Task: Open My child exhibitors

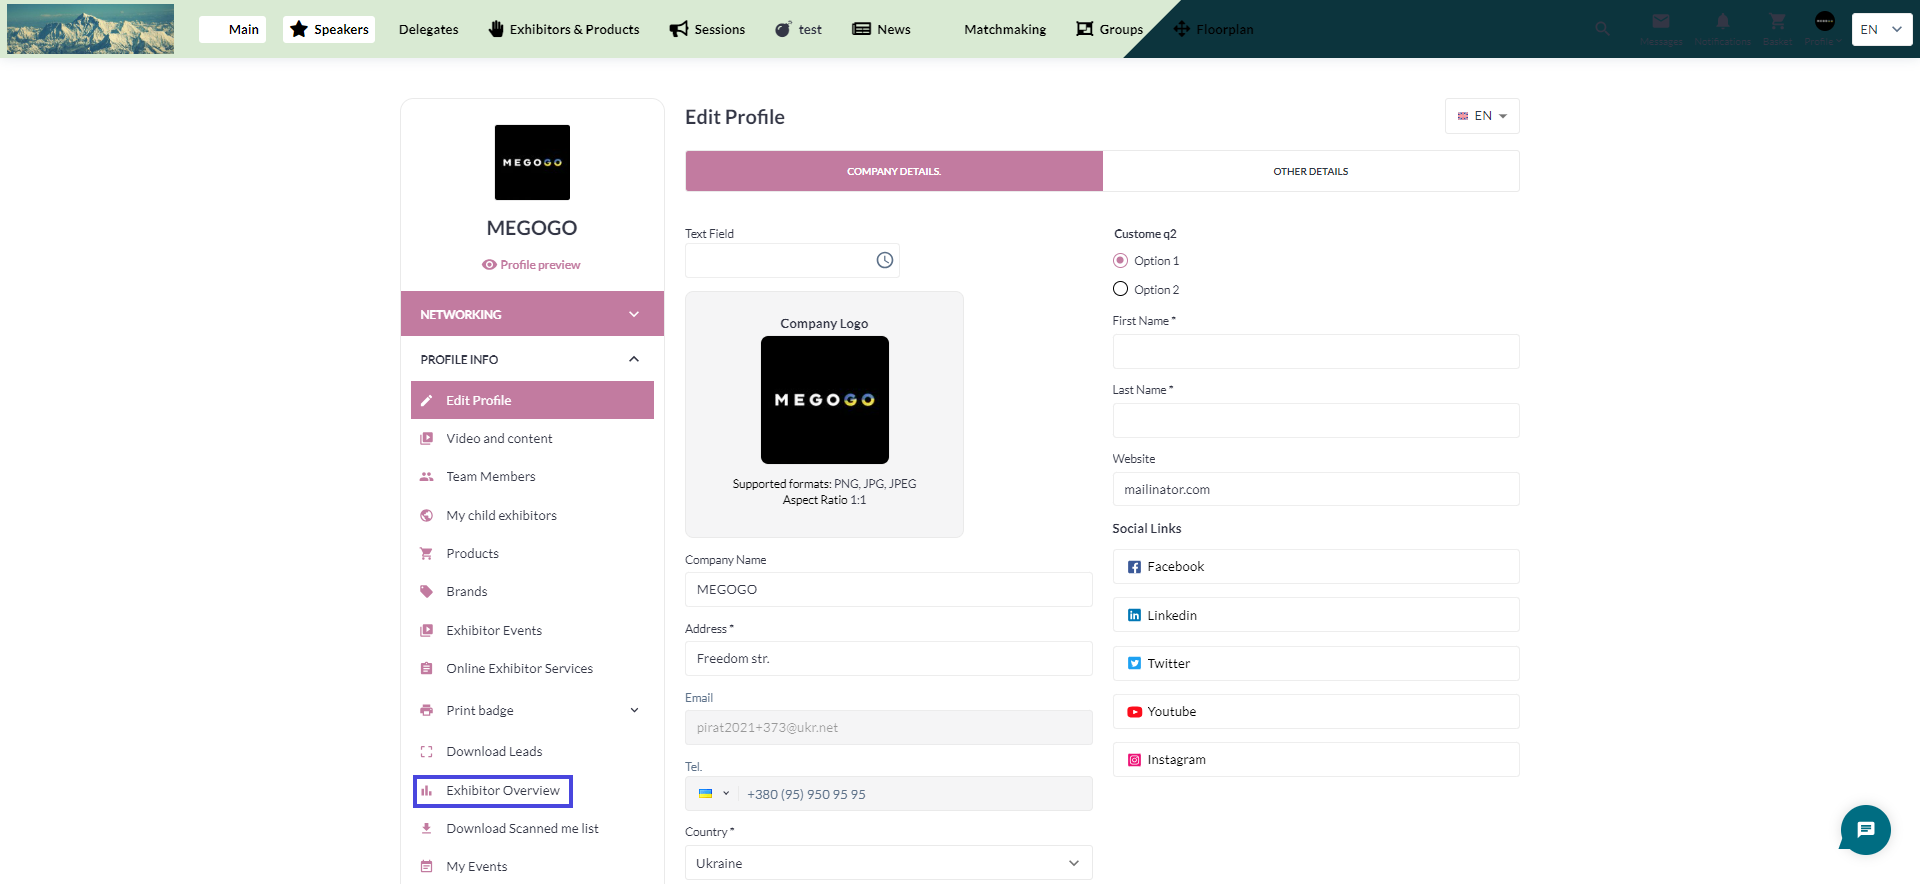Action: (x=501, y=516)
